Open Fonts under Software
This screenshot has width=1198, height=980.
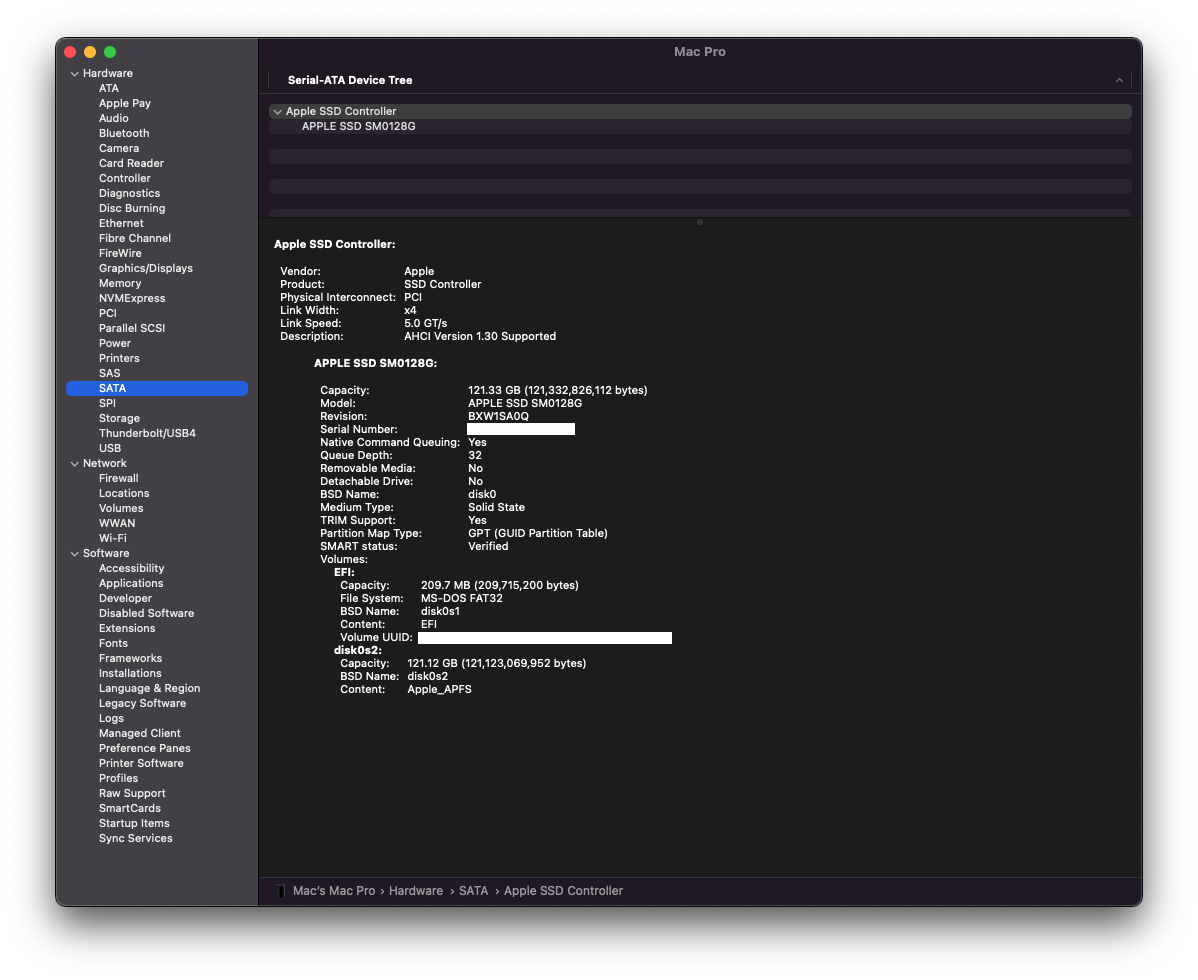pos(113,643)
